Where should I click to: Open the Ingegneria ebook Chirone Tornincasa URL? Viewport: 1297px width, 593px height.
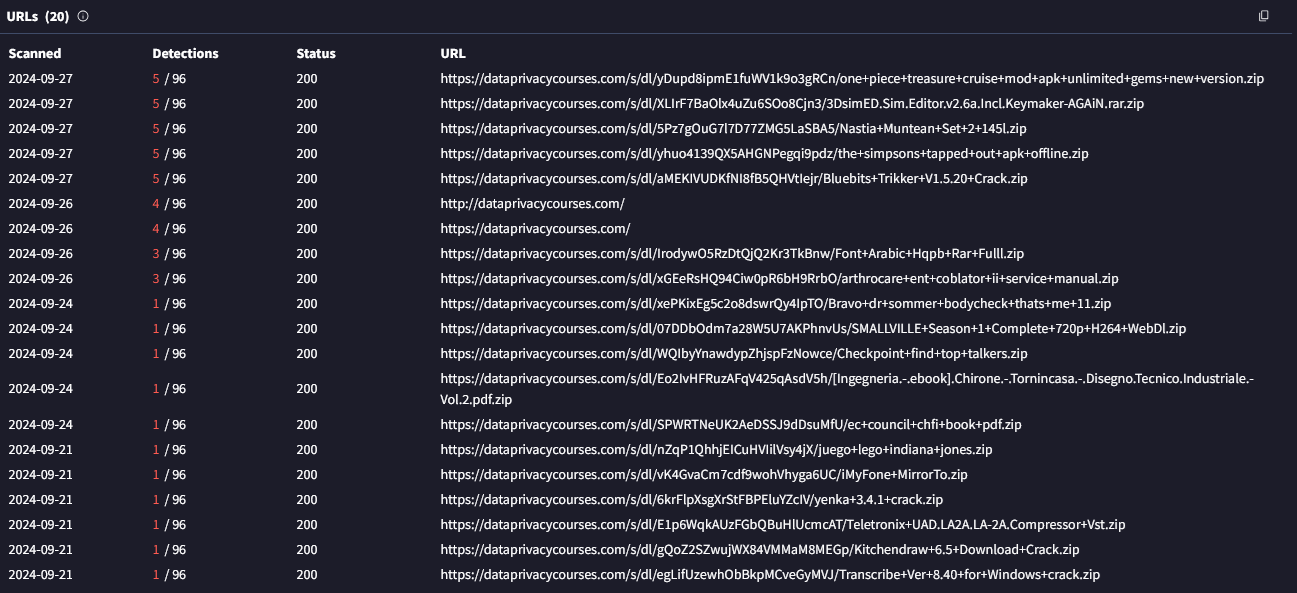[x=846, y=379]
